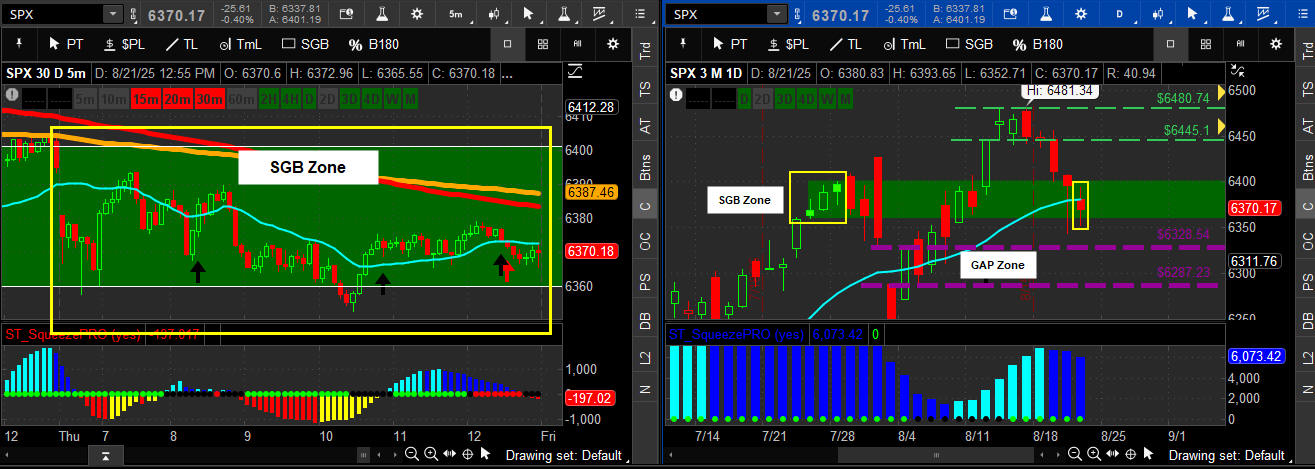The image size is (1315, 469).
Task: Select $PL tool in right chart toolbar
Action: pyautogui.click(x=788, y=44)
